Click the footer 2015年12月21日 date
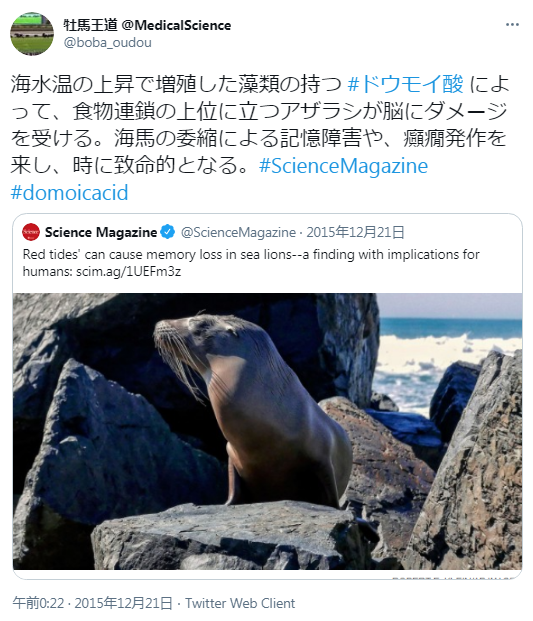Image resolution: width=533 pixels, height=621 pixels. pos(124,603)
